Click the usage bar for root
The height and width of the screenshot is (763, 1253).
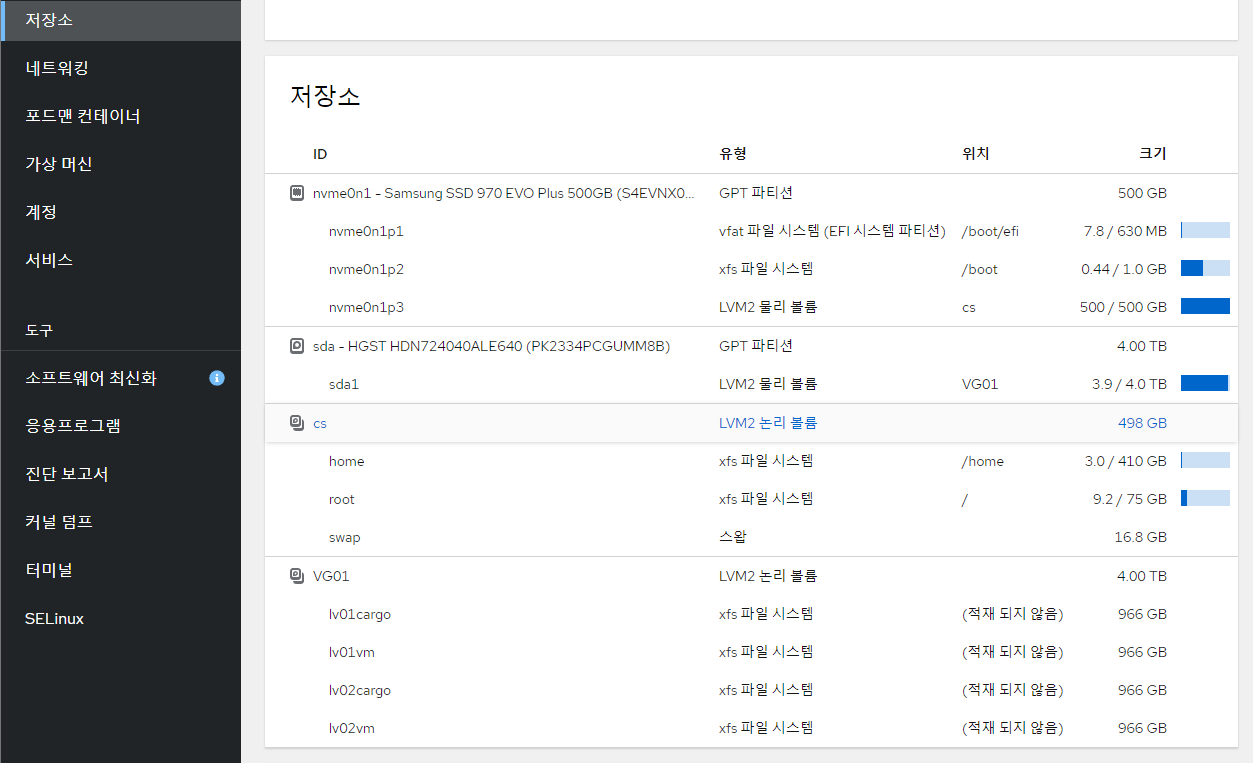[x=1205, y=498]
